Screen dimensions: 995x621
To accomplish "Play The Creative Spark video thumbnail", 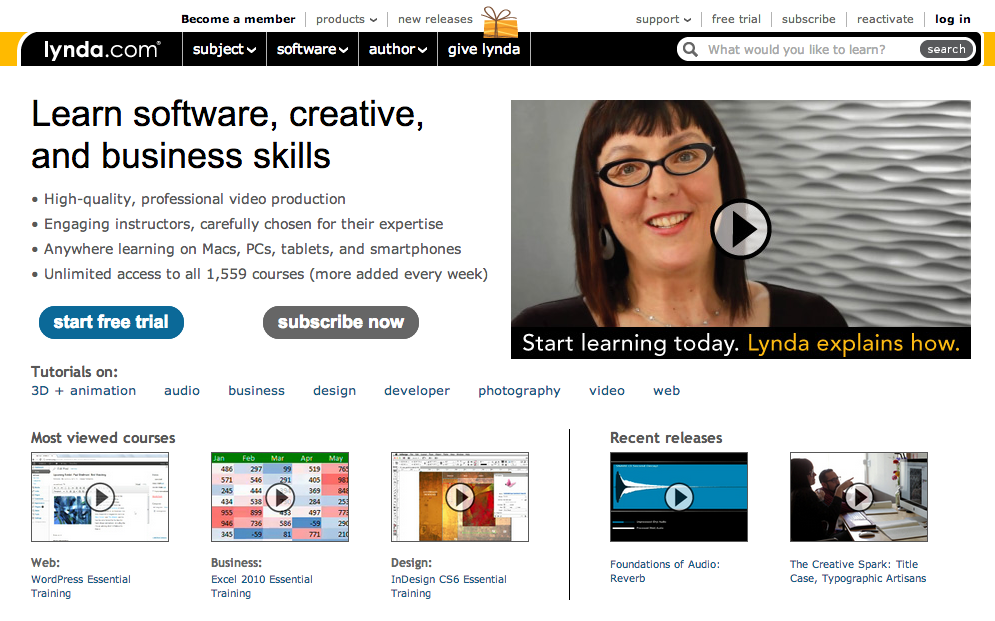I will click(859, 497).
